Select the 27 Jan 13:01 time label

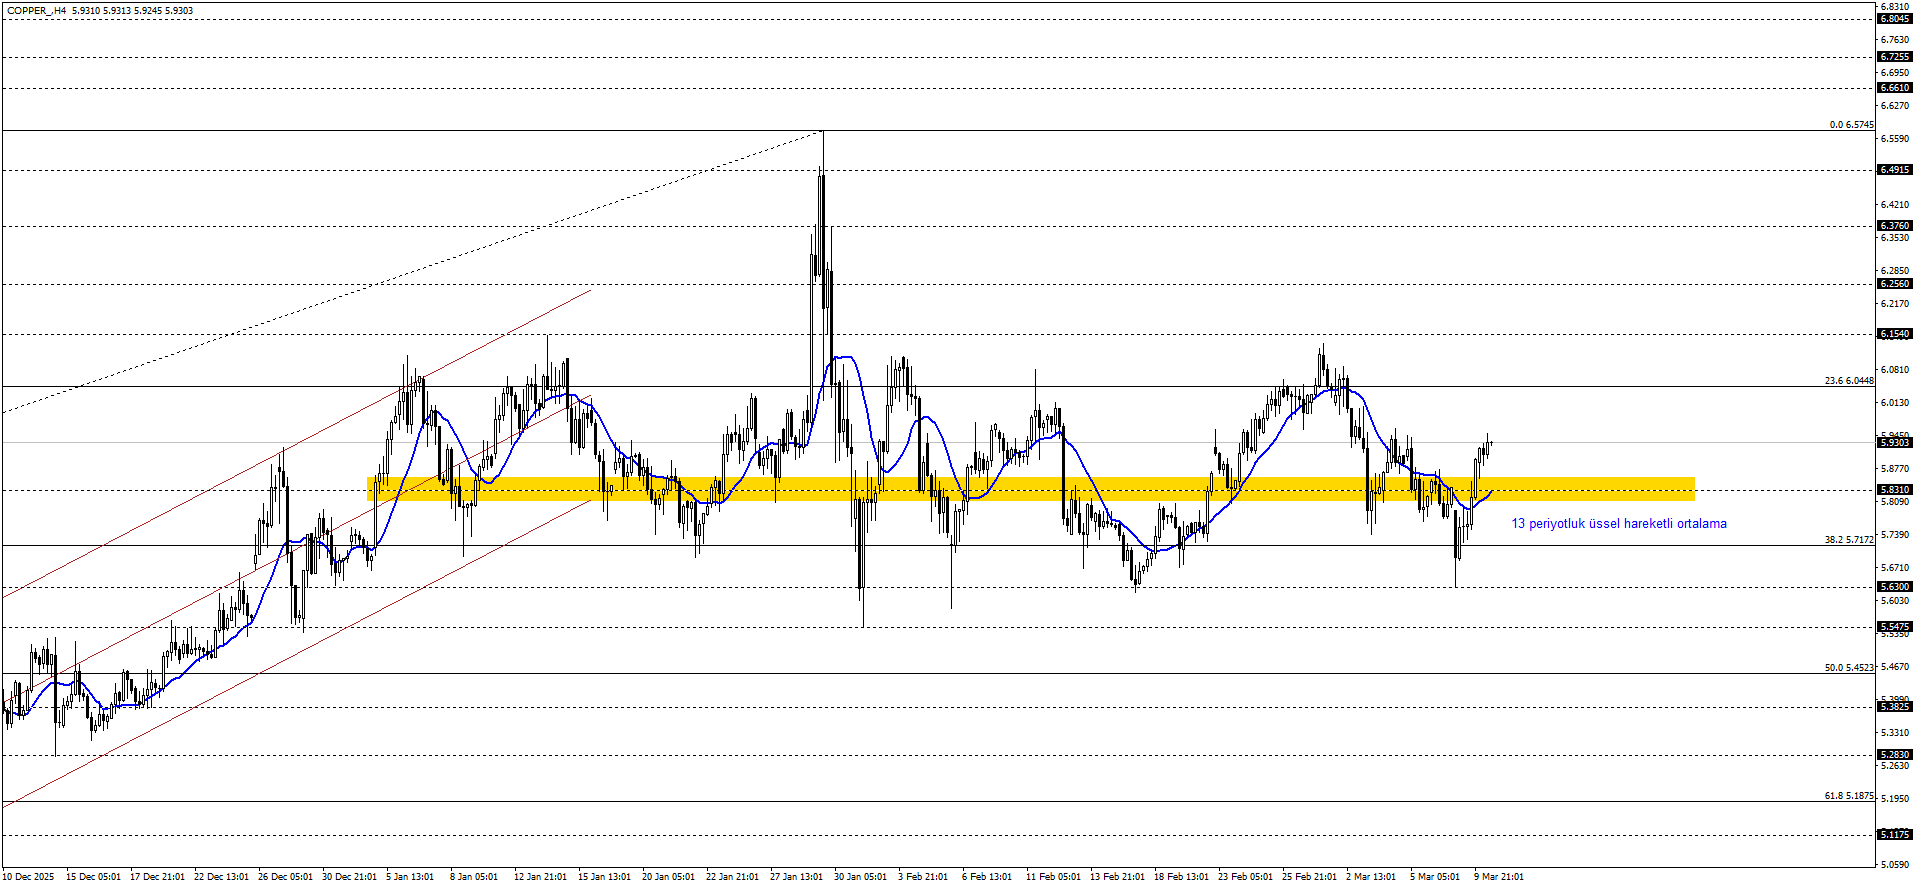tap(796, 877)
